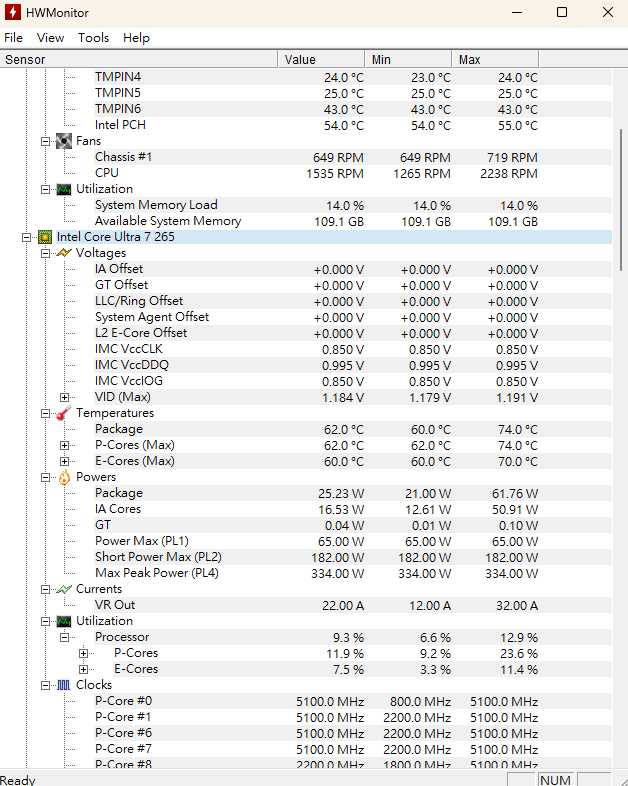Screen dimensions: 628x786
Task: Expand the VID (Max) entry
Action: tap(64, 398)
